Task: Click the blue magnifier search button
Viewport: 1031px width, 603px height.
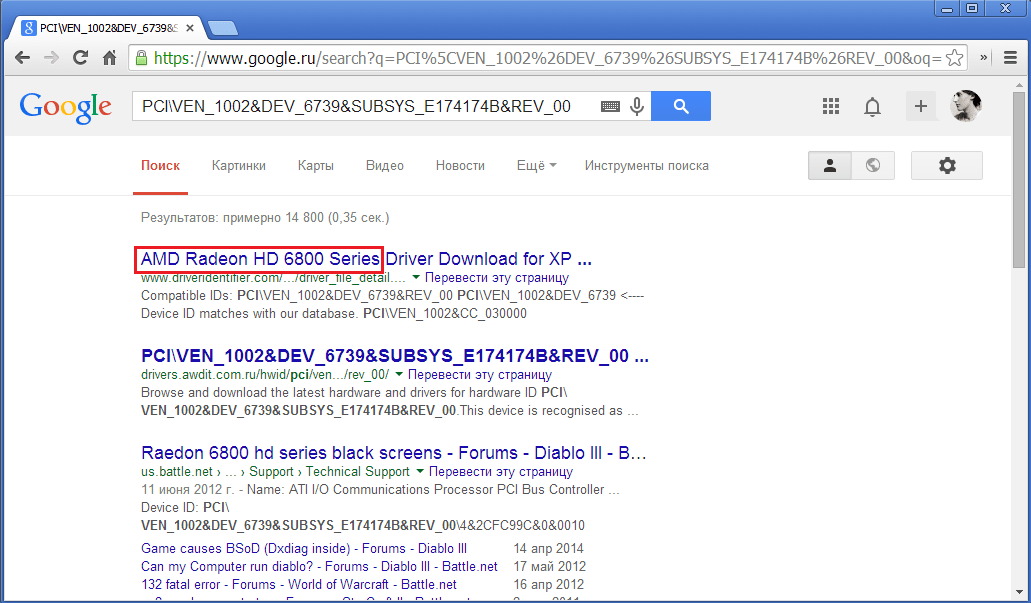Action: [x=681, y=106]
